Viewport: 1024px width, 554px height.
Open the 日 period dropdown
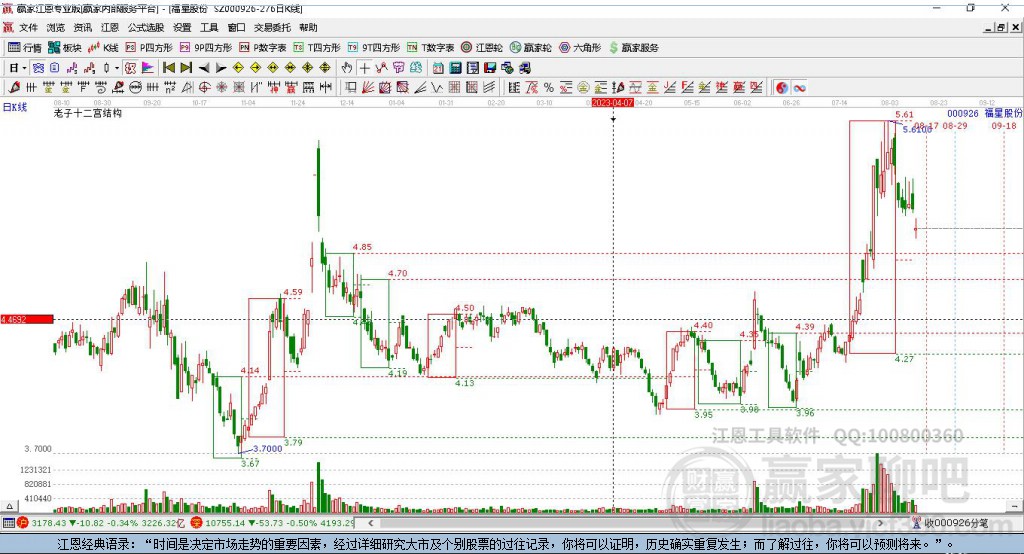pos(18,68)
